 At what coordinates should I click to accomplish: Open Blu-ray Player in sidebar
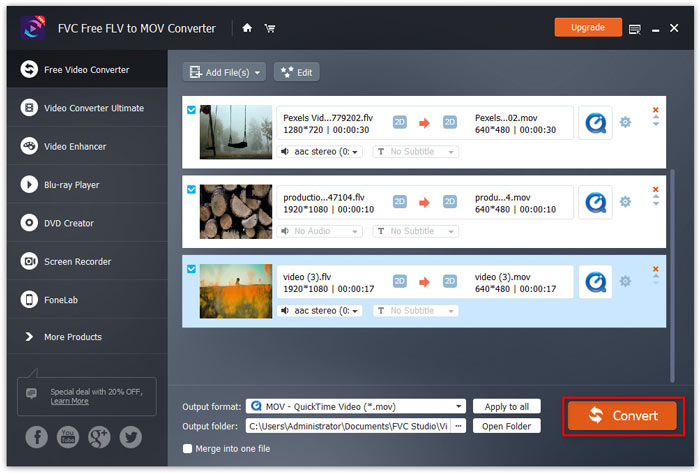(x=88, y=185)
